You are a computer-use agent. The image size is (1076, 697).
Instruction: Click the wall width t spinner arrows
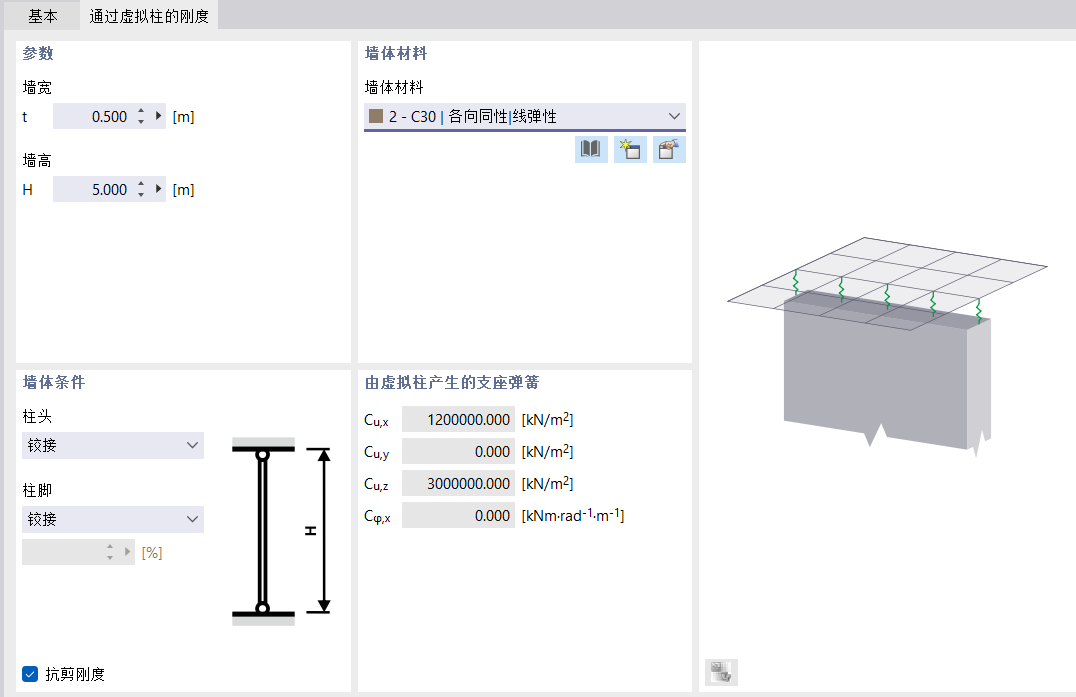click(141, 117)
